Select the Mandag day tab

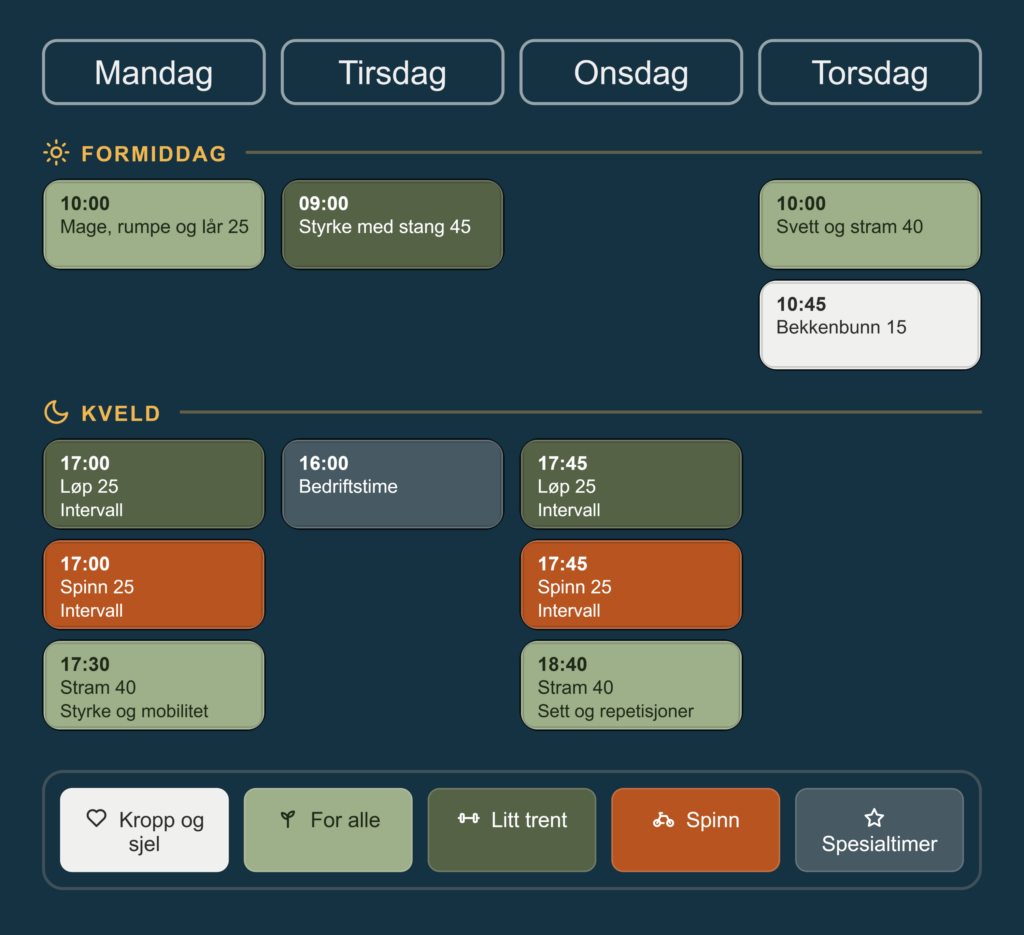[x=154, y=72]
